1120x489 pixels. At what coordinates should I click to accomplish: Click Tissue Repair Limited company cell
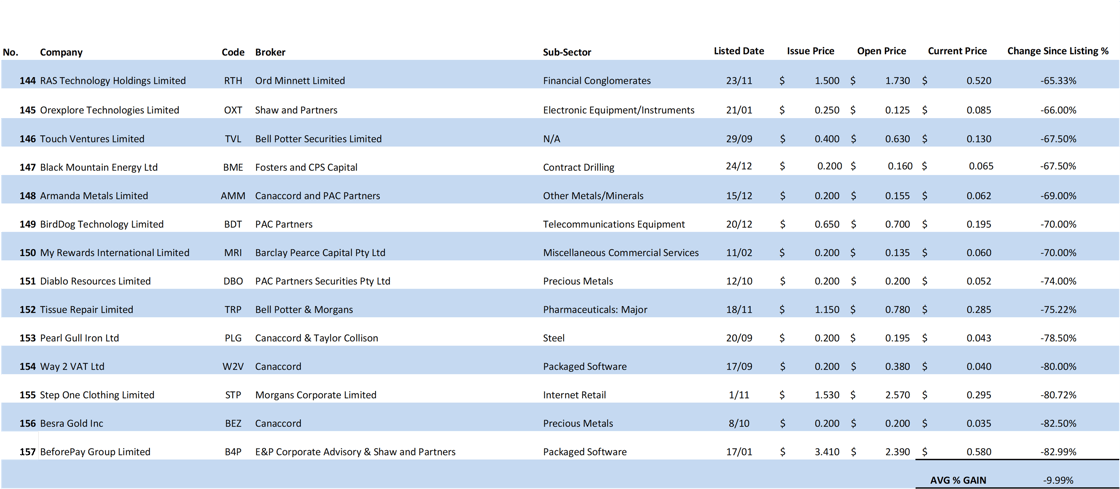pos(86,310)
